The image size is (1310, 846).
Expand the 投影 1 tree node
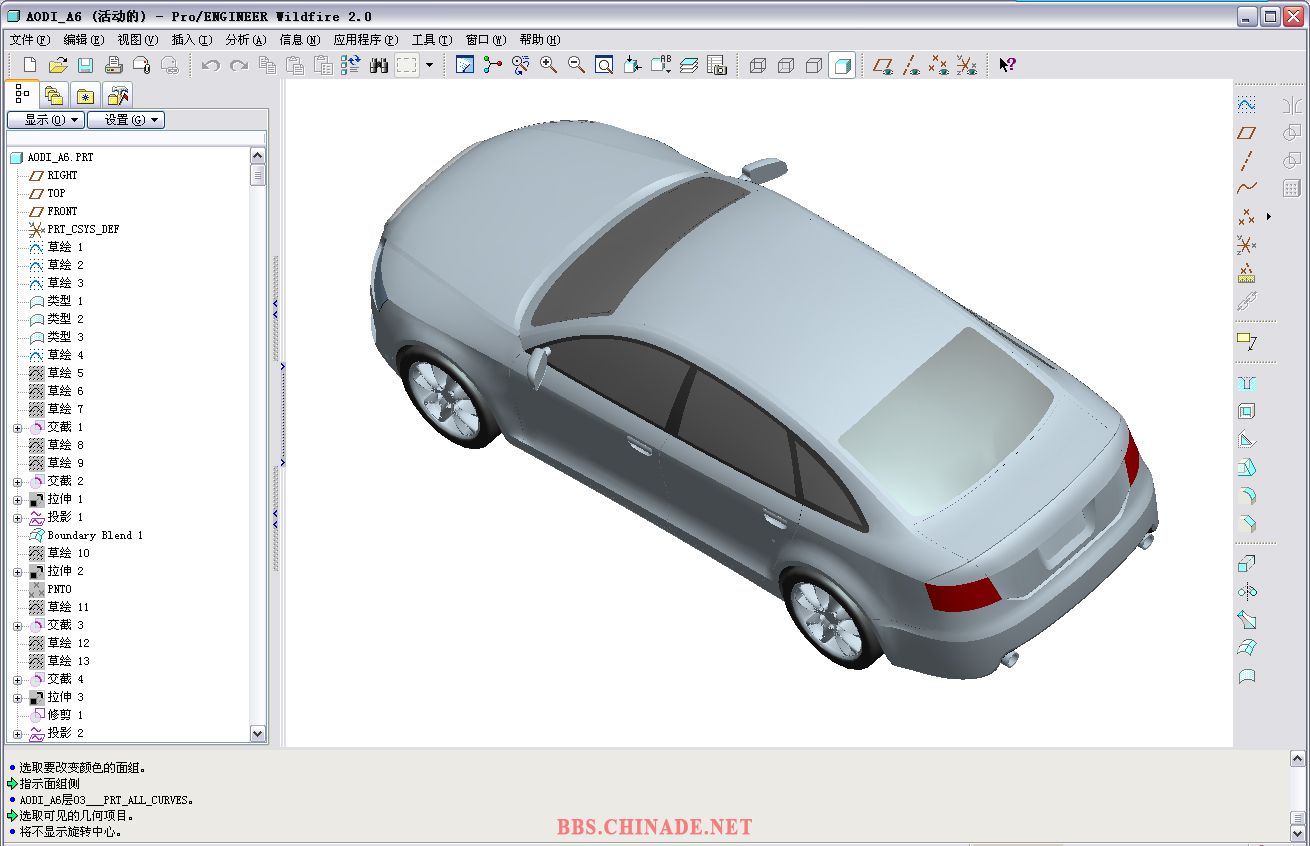[17, 518]
